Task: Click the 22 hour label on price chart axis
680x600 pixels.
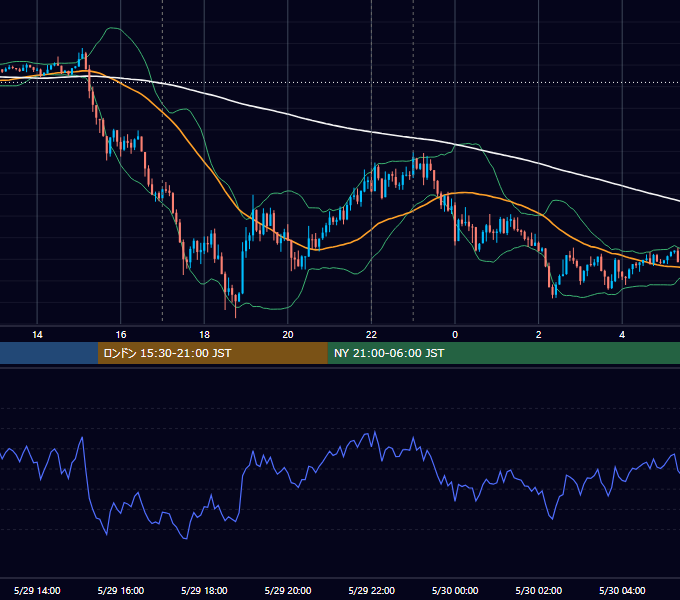Action: pos(371,335)
